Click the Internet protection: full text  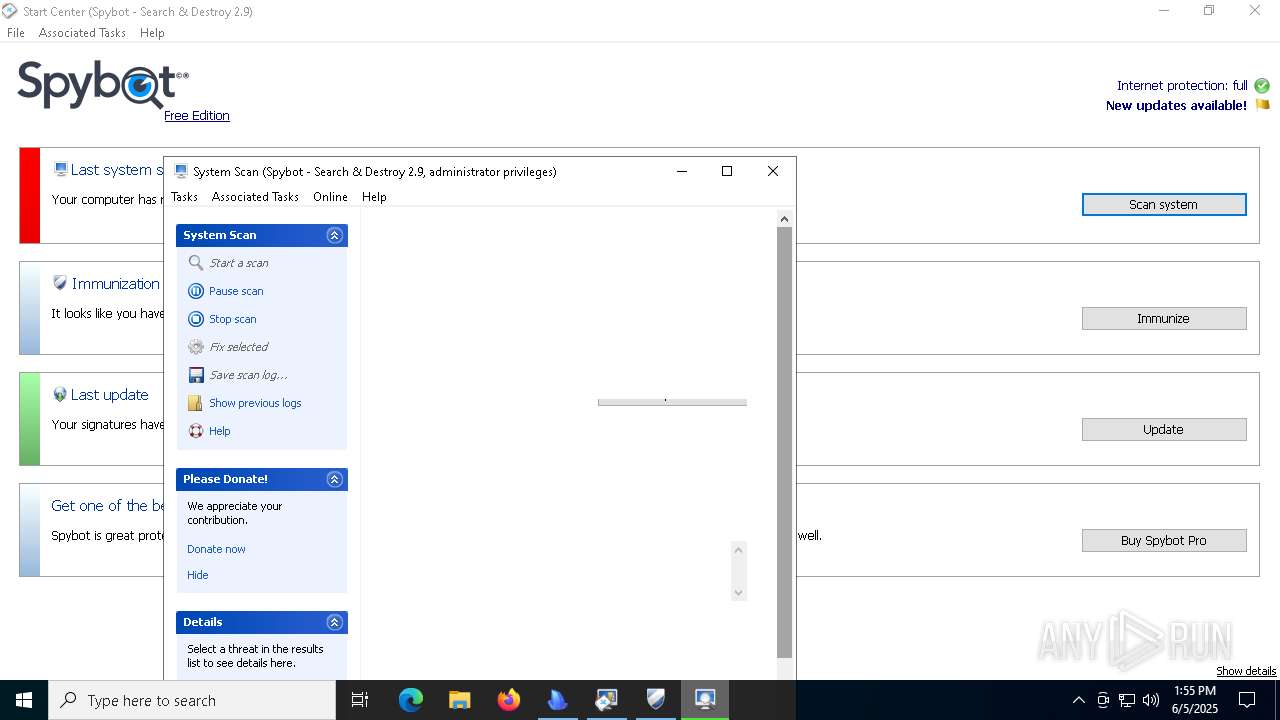click(1182, 86)
